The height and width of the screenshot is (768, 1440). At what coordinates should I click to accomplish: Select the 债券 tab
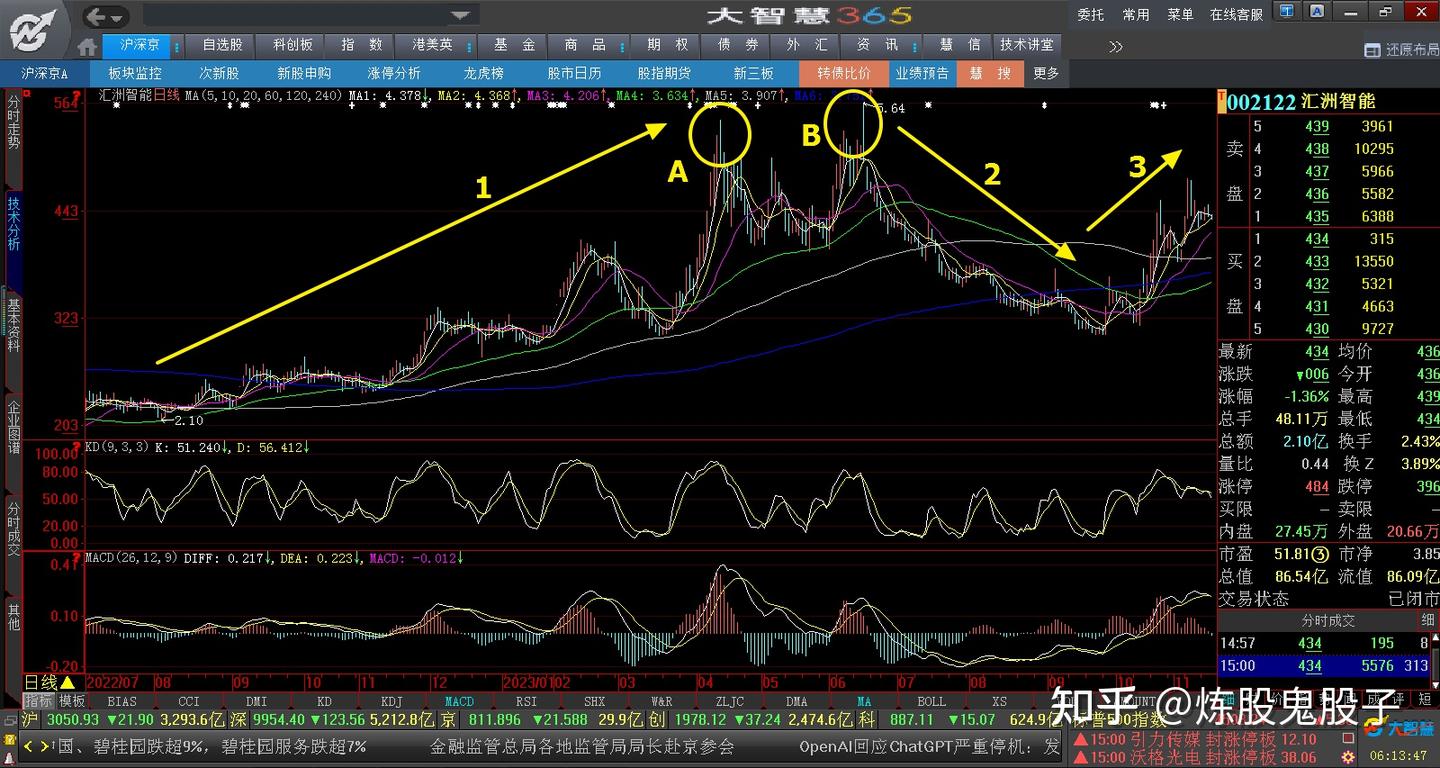(738, 45)
